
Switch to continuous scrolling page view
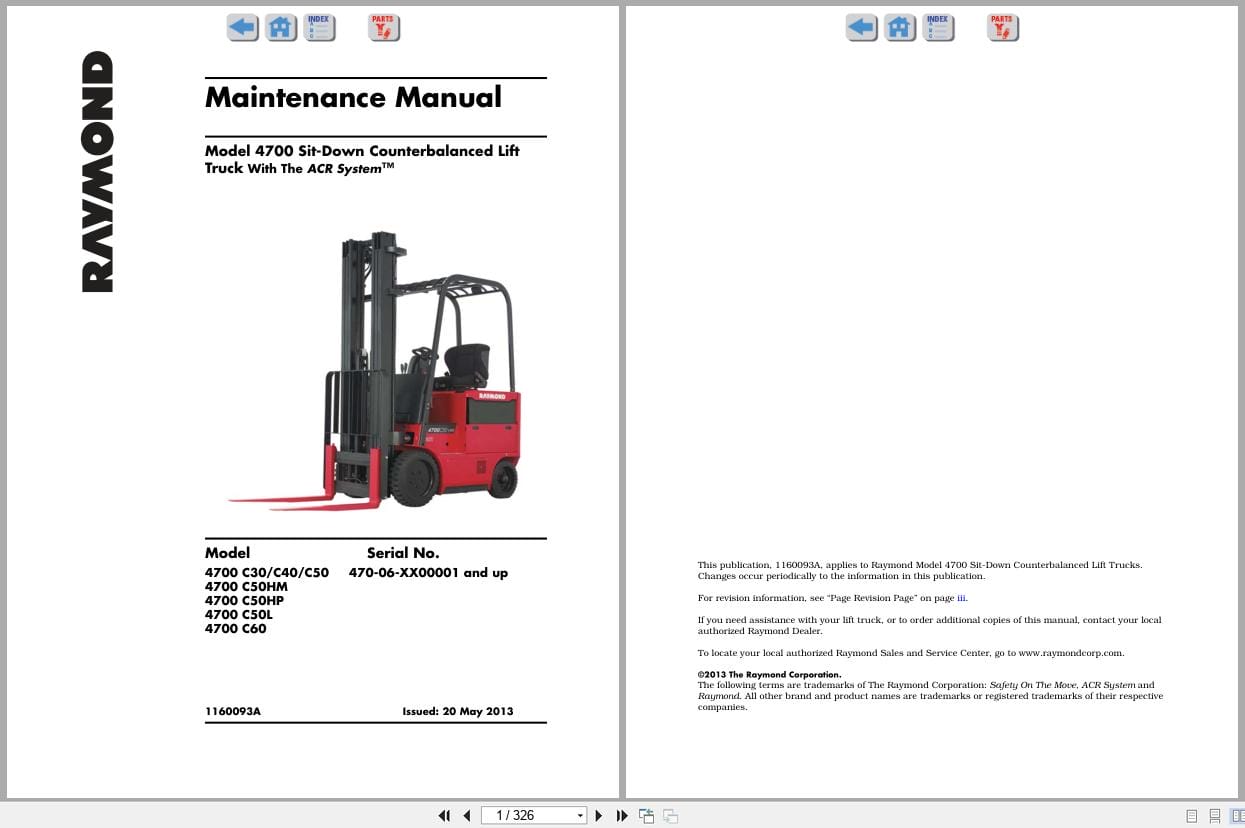[1214, 816]
